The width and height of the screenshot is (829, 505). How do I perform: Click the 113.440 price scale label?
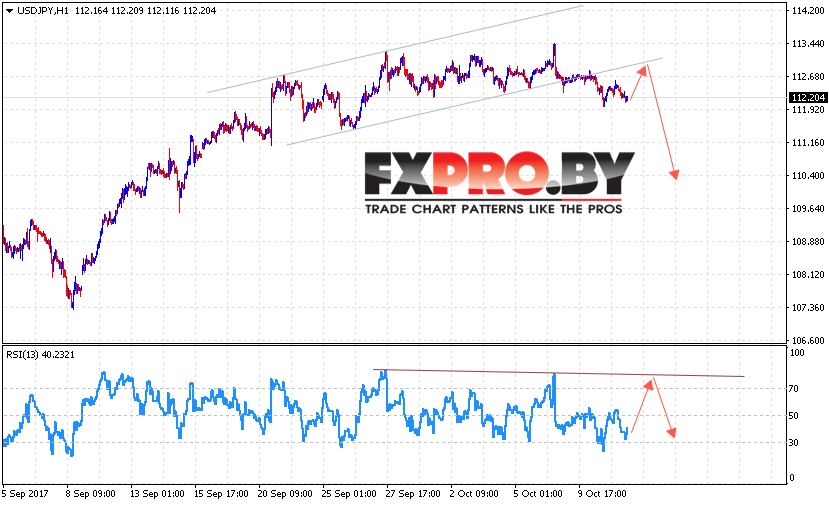pos(808,44)
